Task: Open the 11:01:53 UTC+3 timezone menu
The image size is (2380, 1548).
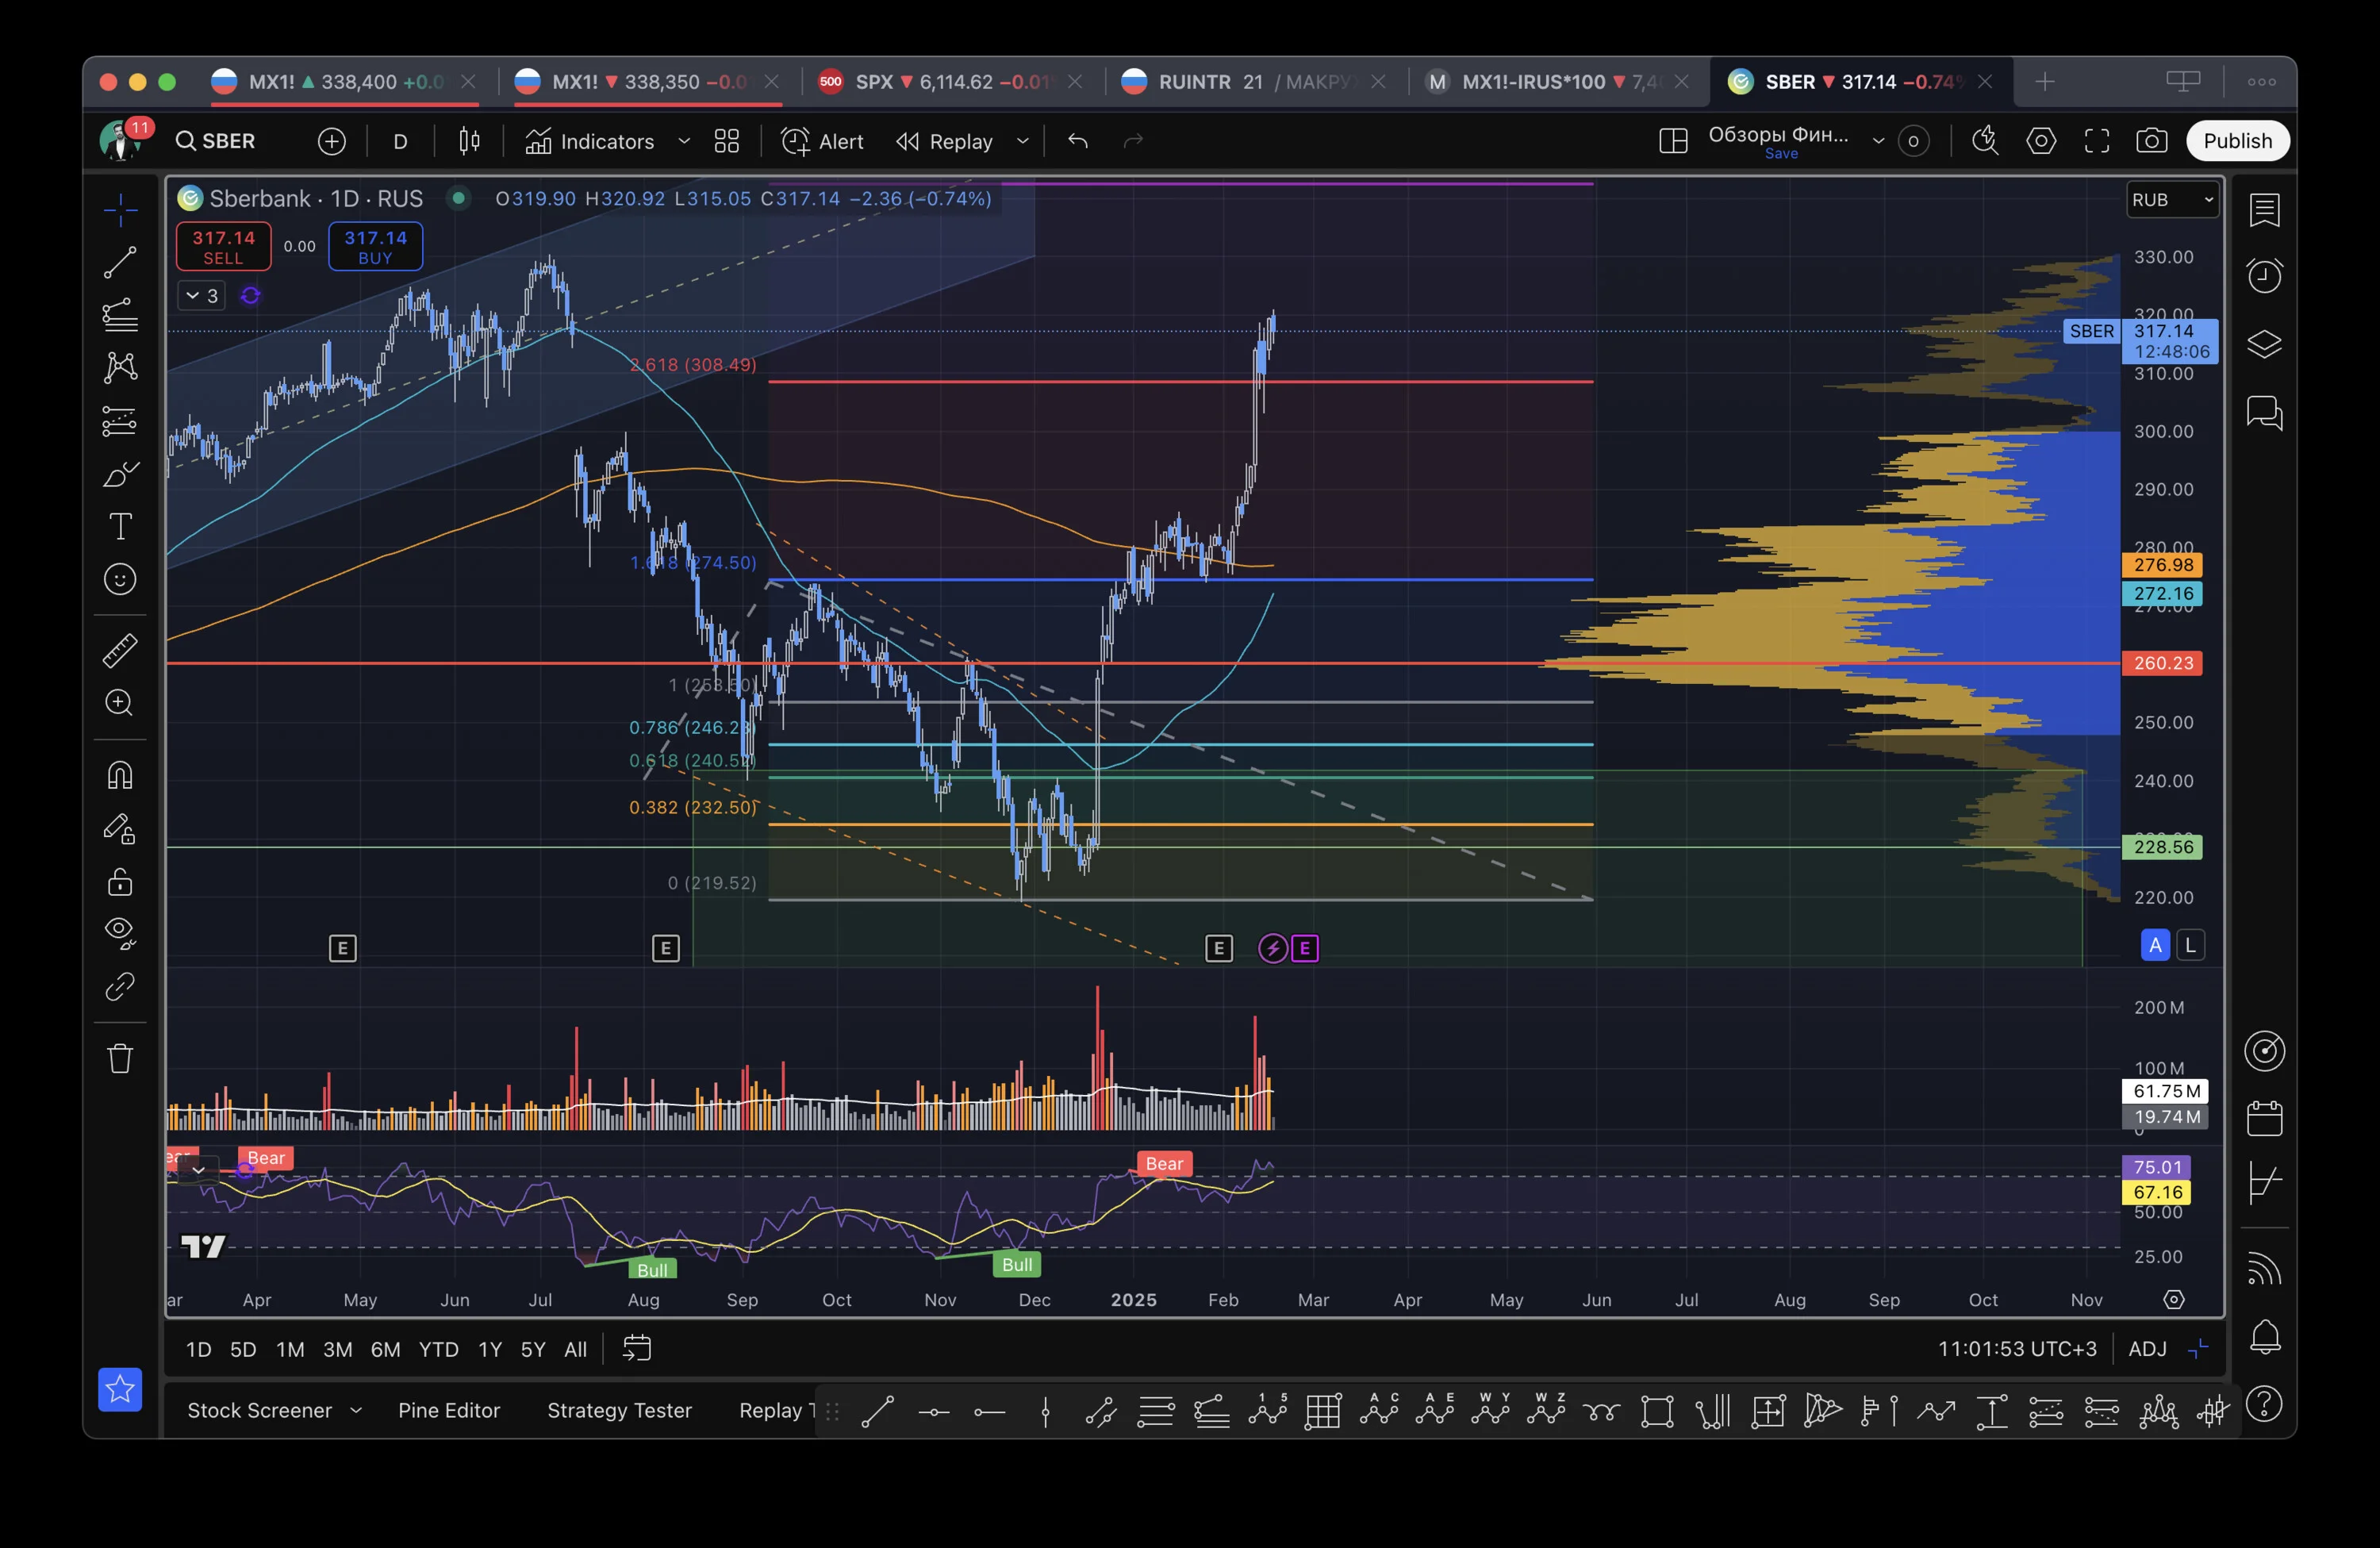Action: click(2017, 1349)
